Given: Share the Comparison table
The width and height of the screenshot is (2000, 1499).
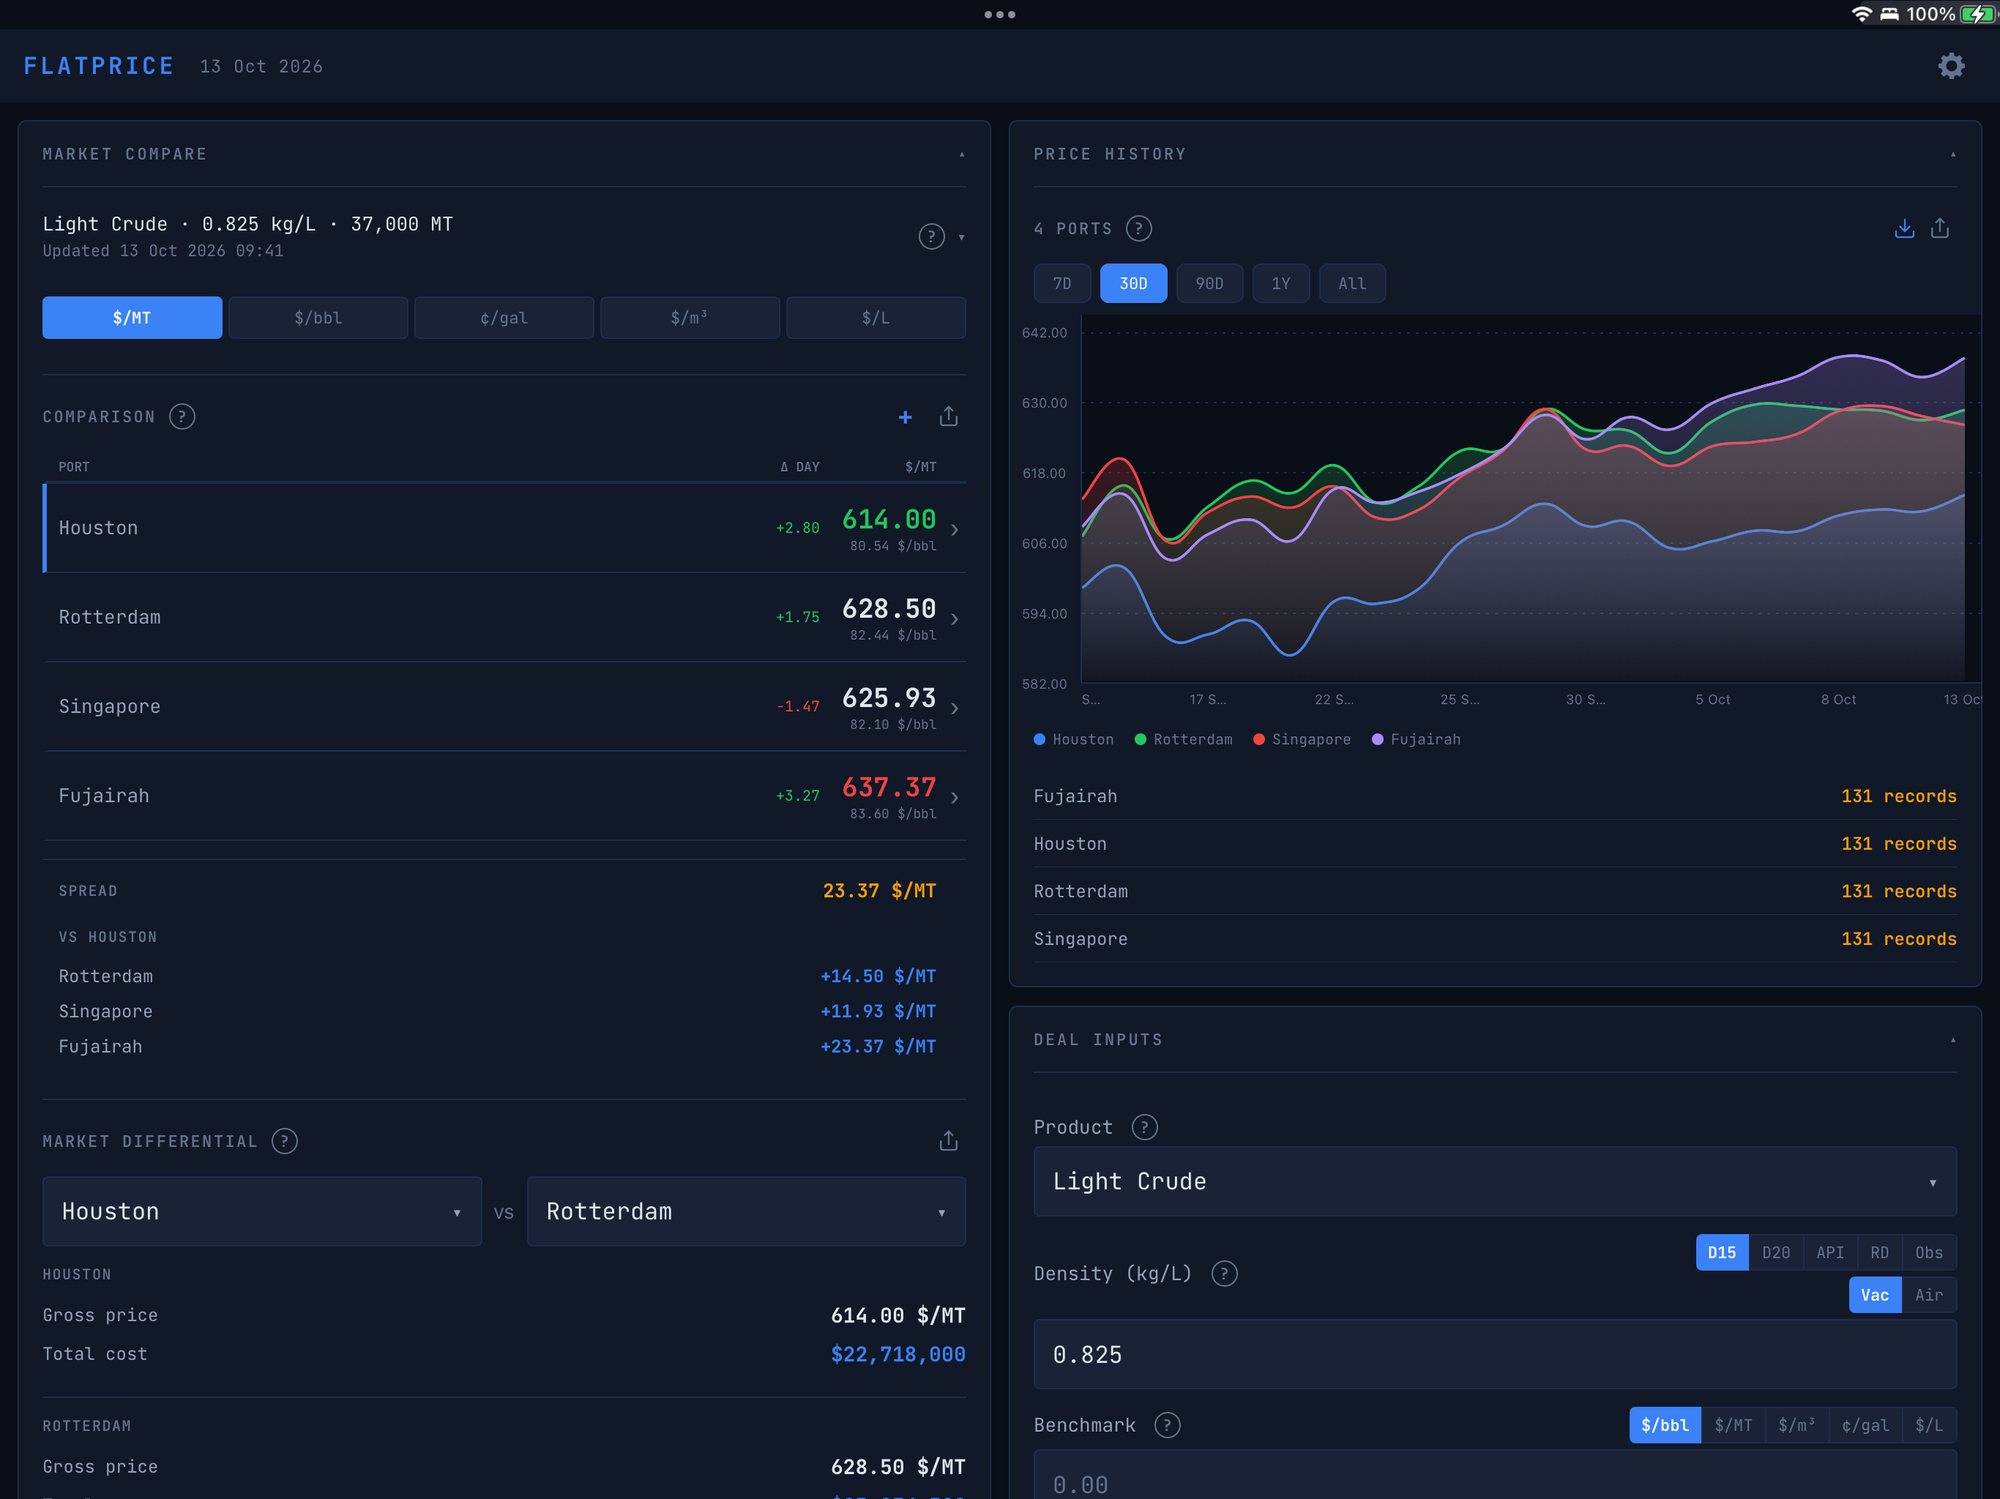Looking at the screenshot, I should tap(949, 416).
